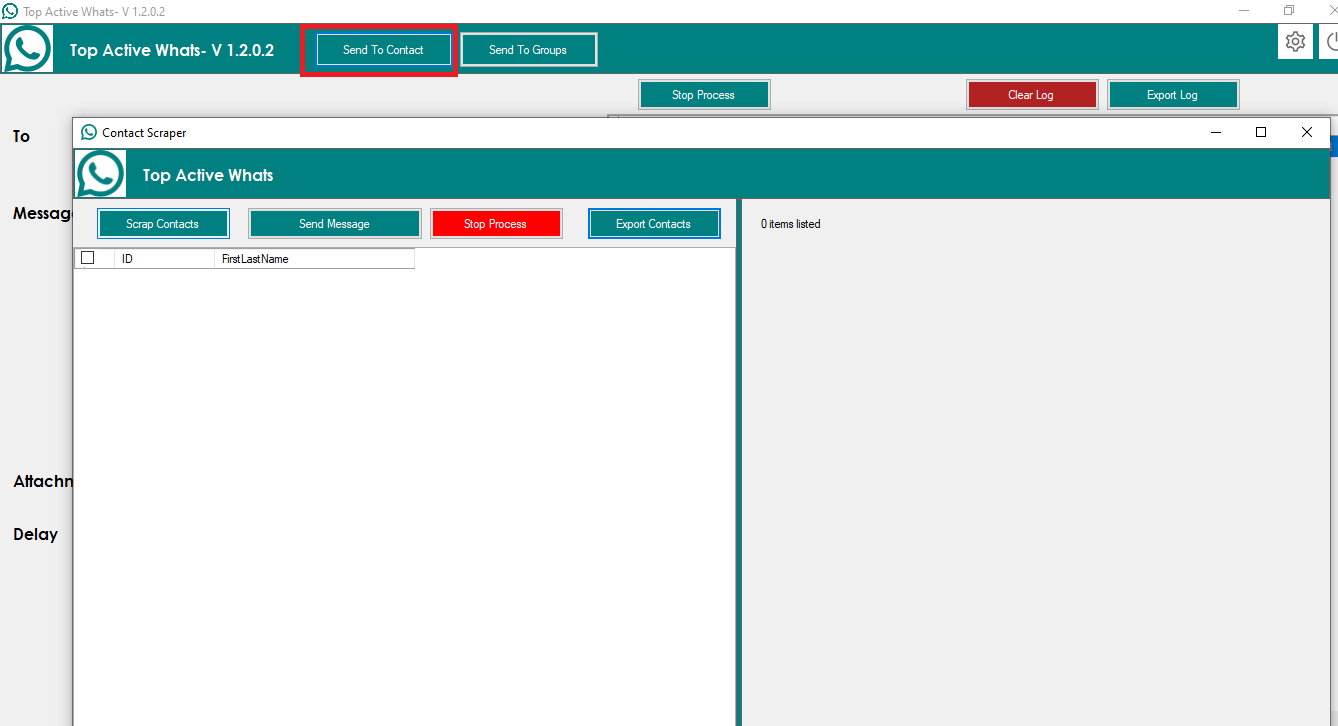This screenshot has height=726, width=1338.
Task: Click the ID column header
Action: click(x=164, y=259)
